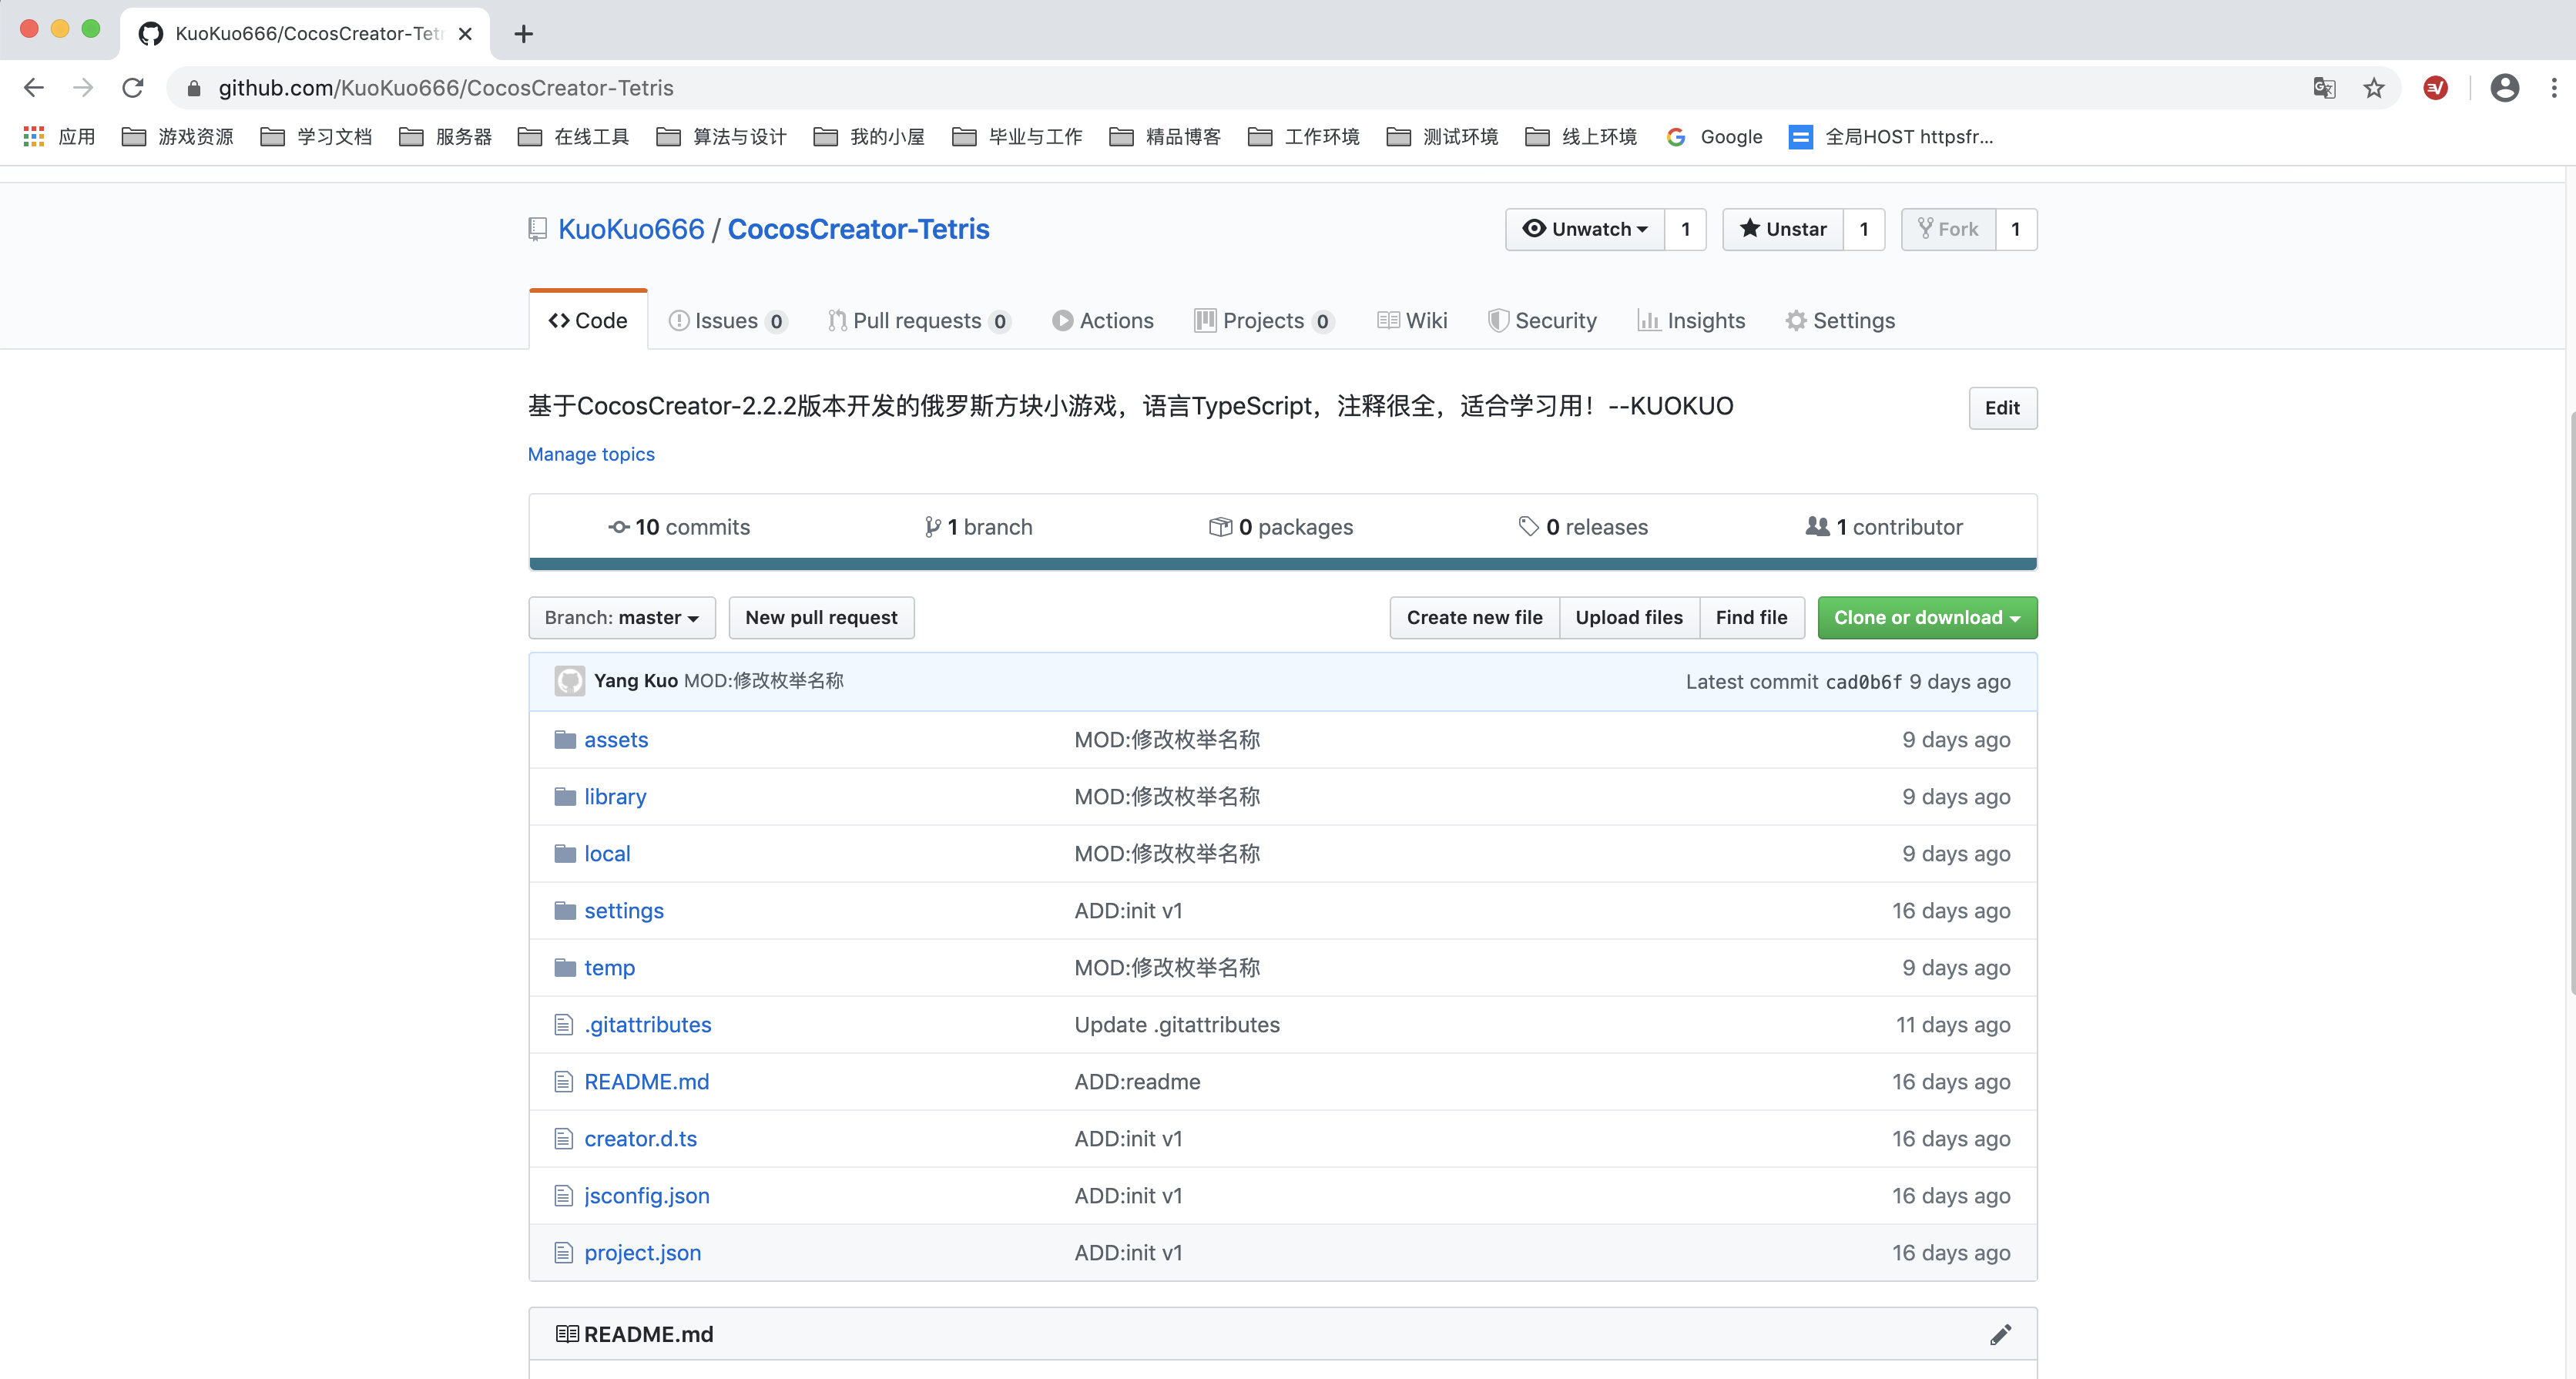Open the Unwatch notification dropdown
Image resolution: width=2576 pixels, height=1379 pixels.
pyautogui.click(x=1585, y=229)
